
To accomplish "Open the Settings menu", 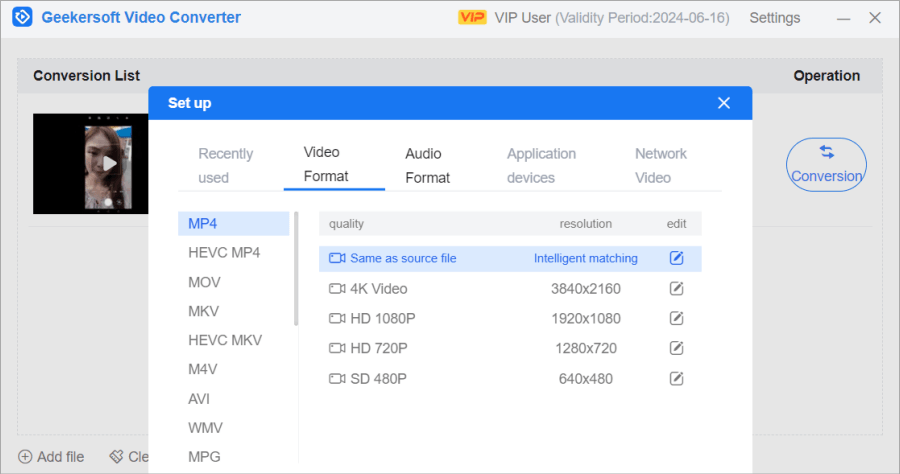I will coord(774,18).
